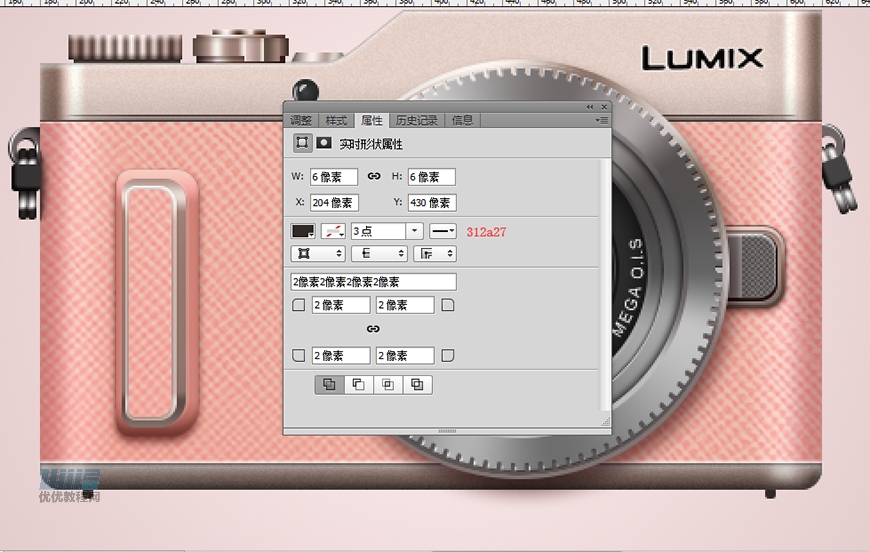Select the exclude overlapping shapes operation

coord(417,384)
